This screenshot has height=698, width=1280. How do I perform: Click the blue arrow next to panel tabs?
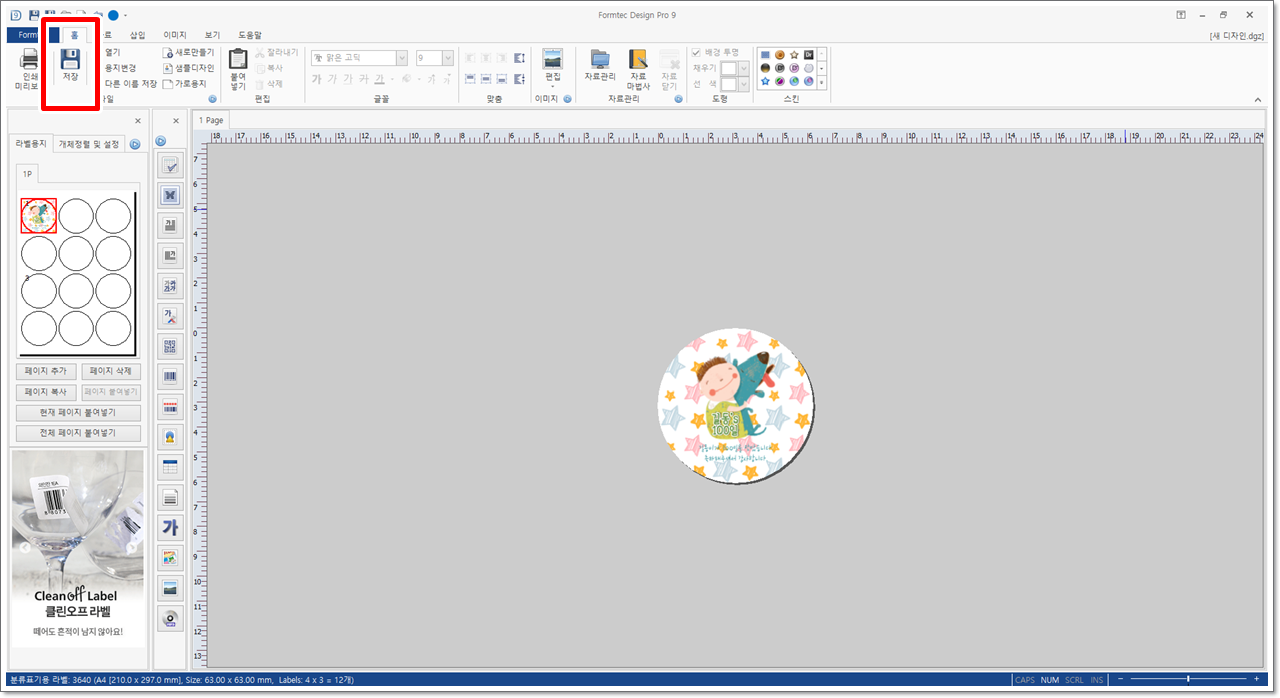(x=135, y=144)
